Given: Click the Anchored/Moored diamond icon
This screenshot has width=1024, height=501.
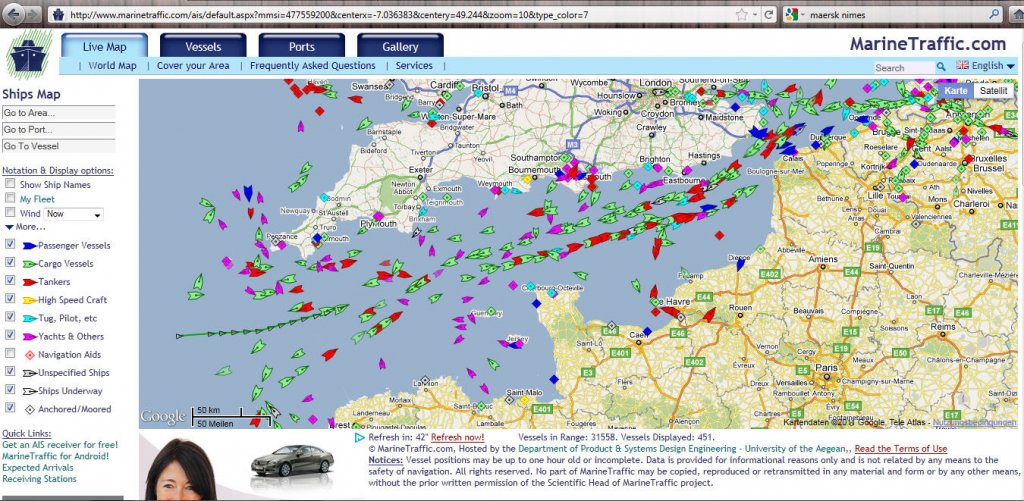Looking at the screenshot, I should click(29, 410).
